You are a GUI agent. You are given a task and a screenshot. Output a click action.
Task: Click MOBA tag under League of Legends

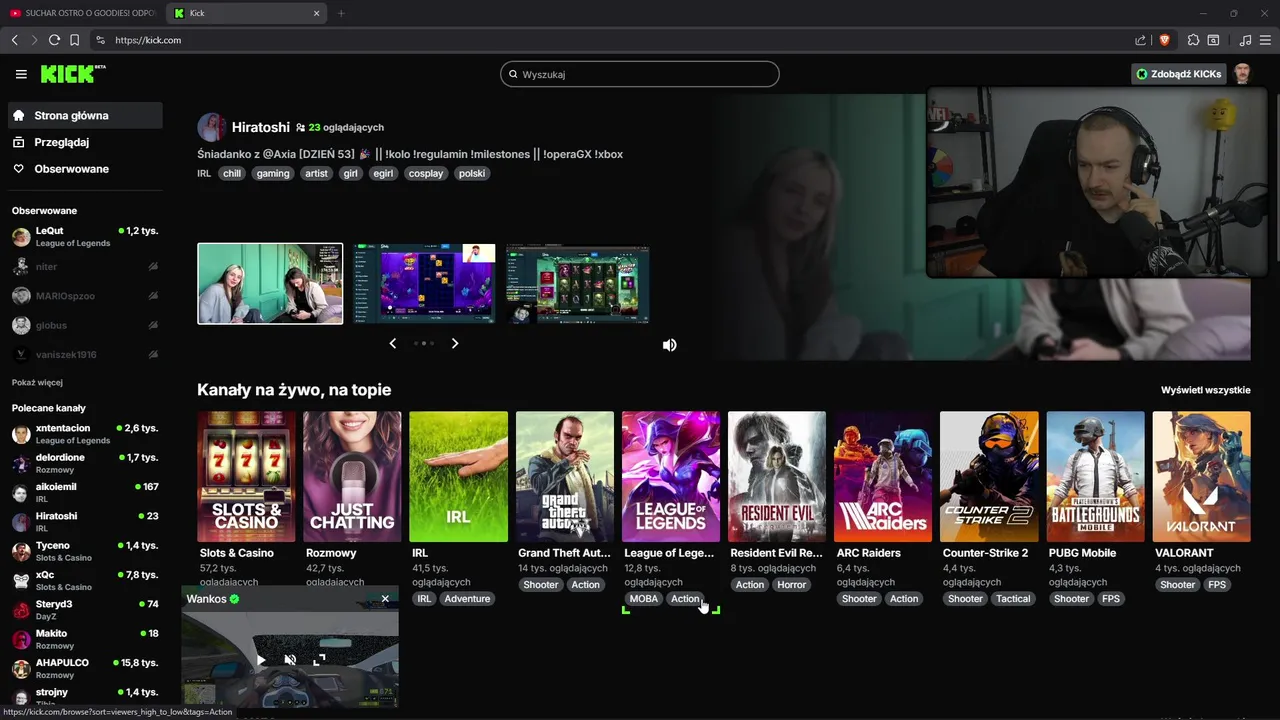click(644, 599)
